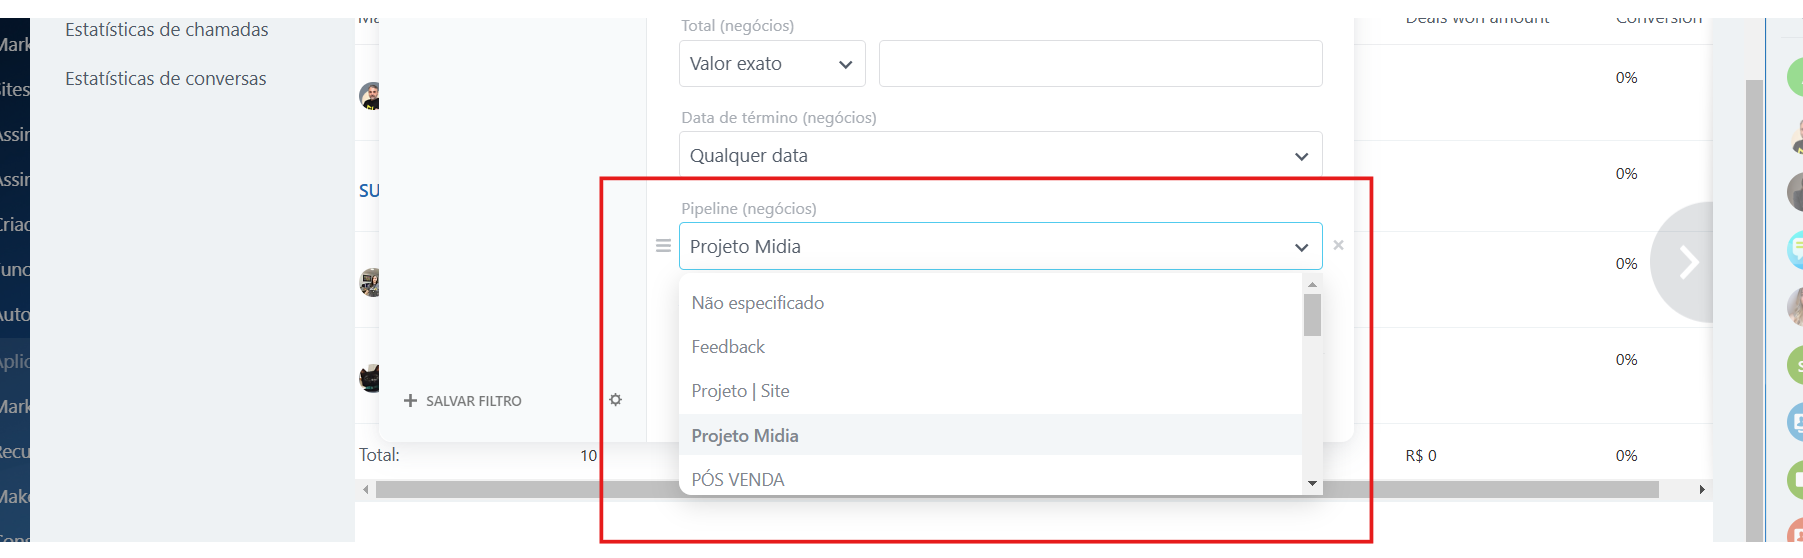Click the SALVAR FILTRO button

[463, 401]
